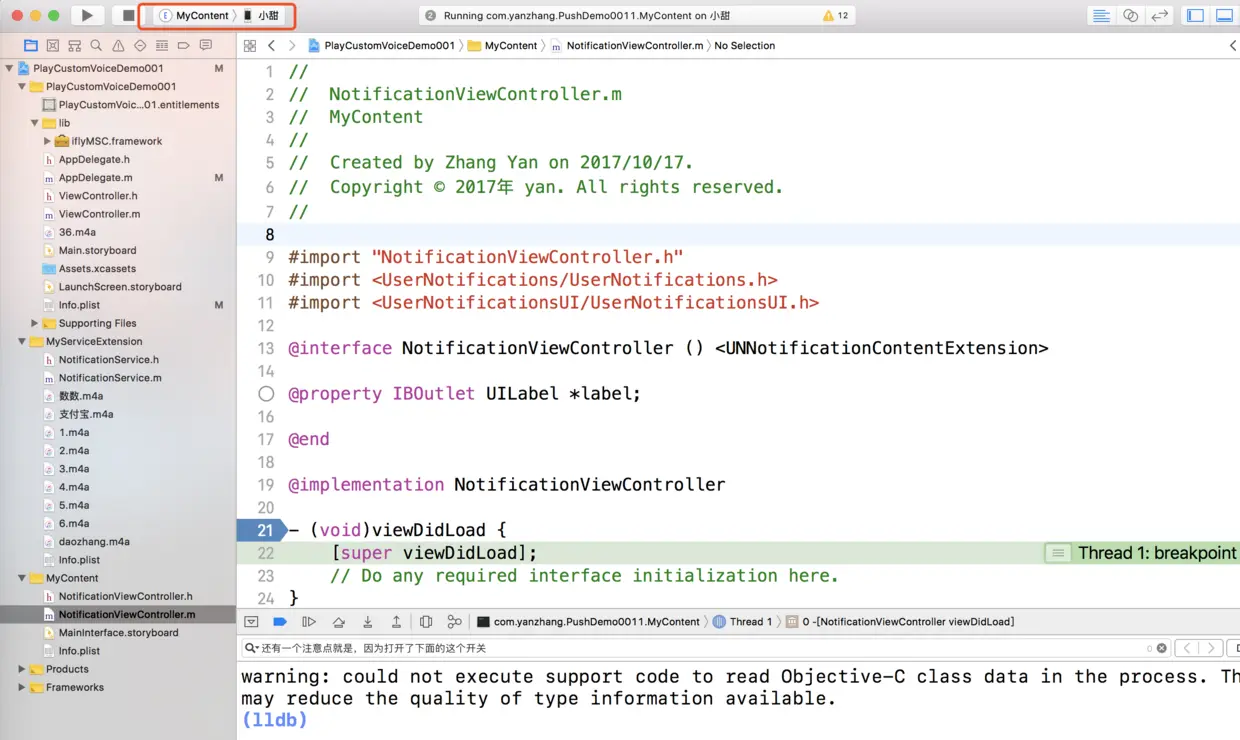Select 支付宝.m4a audio file
This screenshot has height=740, width=1240.
point(85,414)
